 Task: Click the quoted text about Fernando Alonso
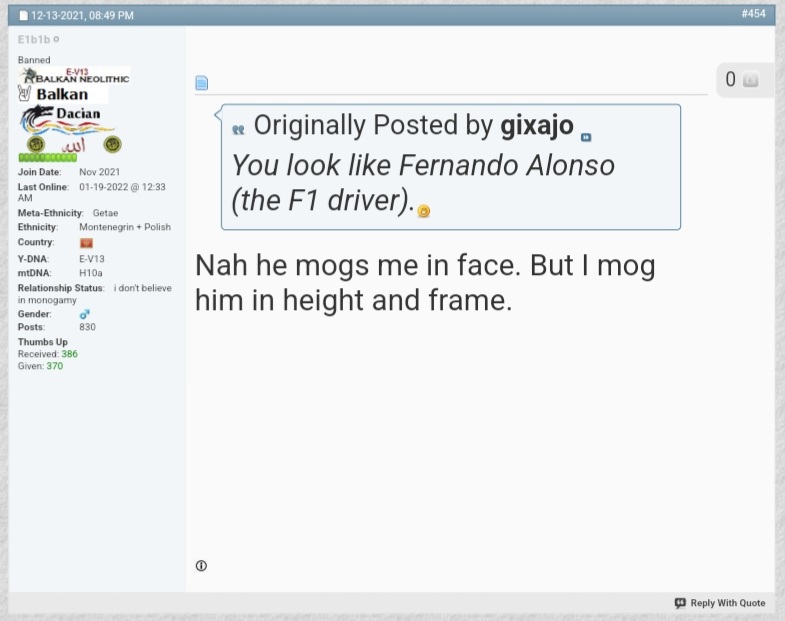click(423, 182)
